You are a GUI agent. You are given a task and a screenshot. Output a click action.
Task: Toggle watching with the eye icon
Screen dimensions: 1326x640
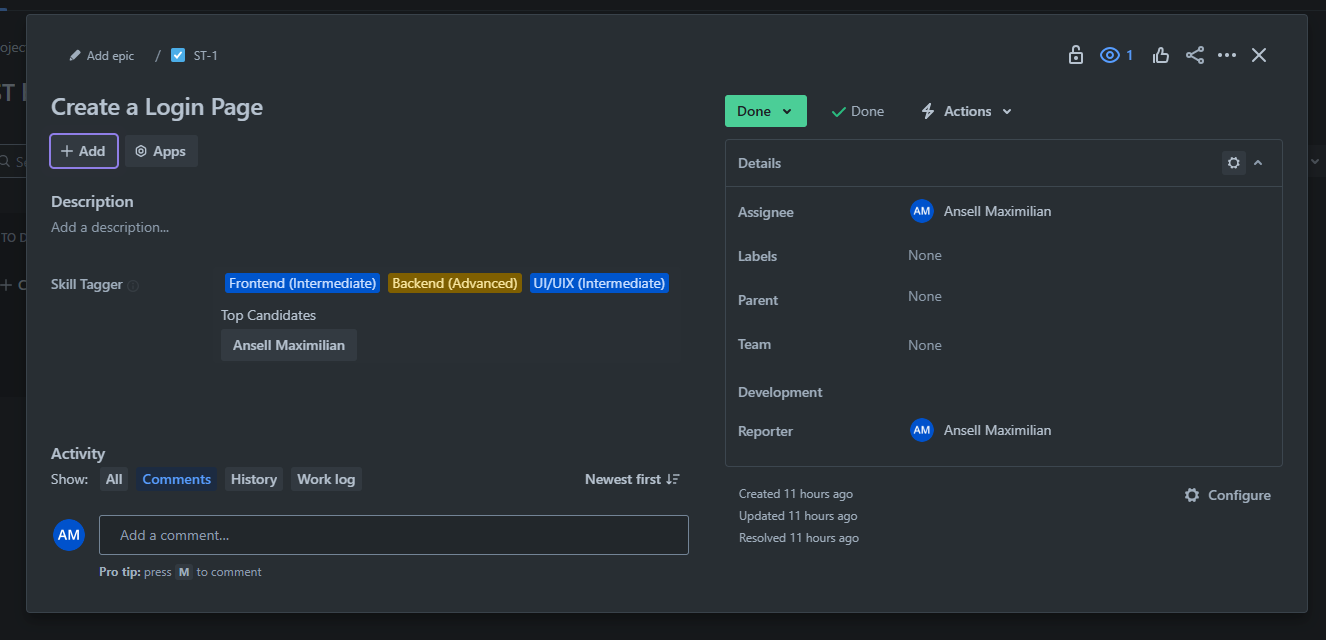point(1109,55)
